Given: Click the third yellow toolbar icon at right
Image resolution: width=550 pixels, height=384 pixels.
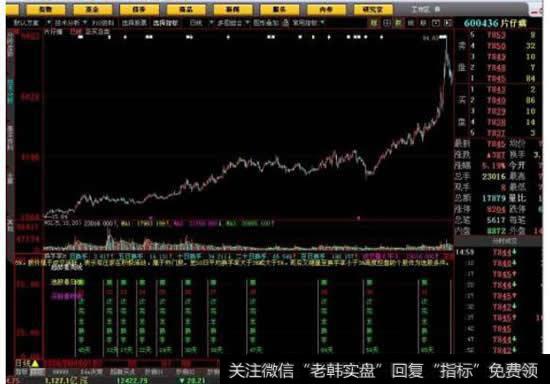Looking at the screenshot, I should click(398, 23).
